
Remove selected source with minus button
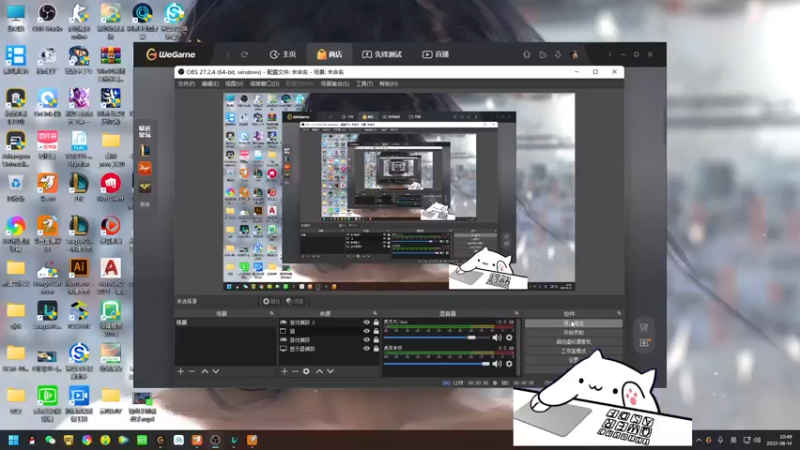pyautogui.click(x=295, y=371)
